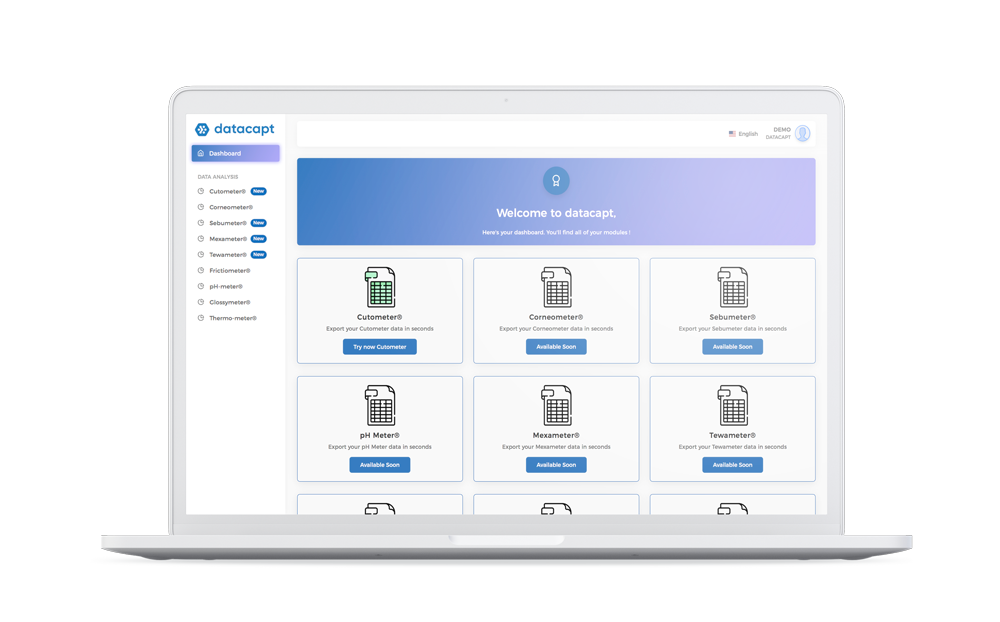Click the Sebumeter card spreadsheet icon
1000x622 pixels.
(733, 287)
